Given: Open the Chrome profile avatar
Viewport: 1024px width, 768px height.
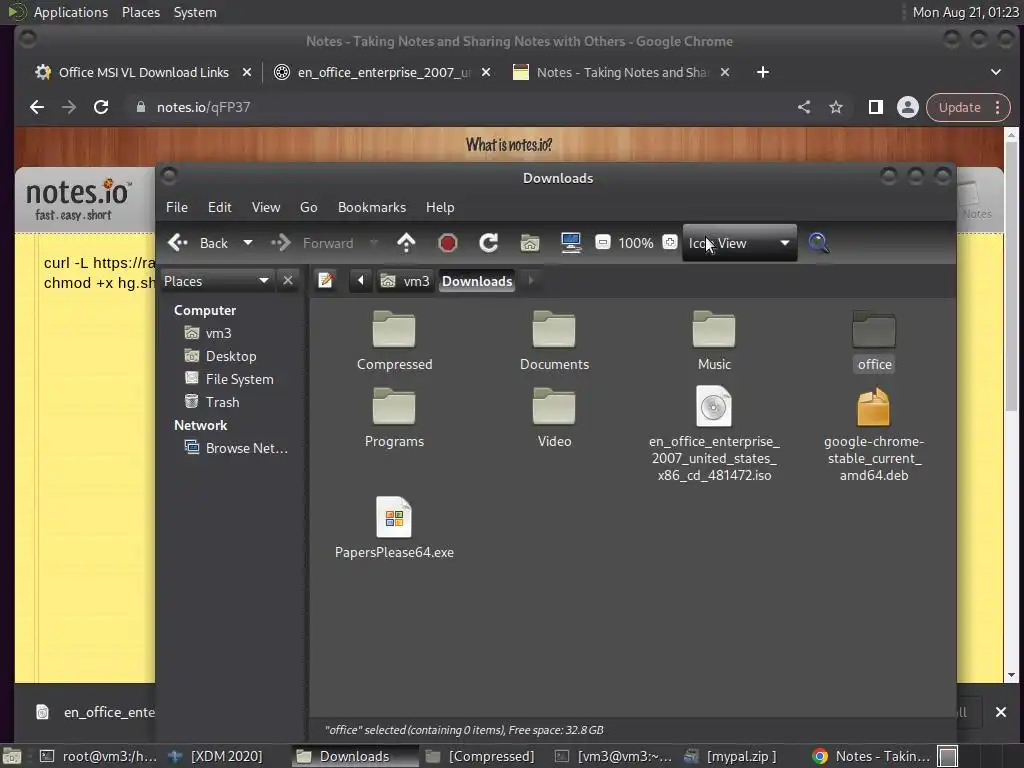Looking at the screenshot, I should pos(908,107).
